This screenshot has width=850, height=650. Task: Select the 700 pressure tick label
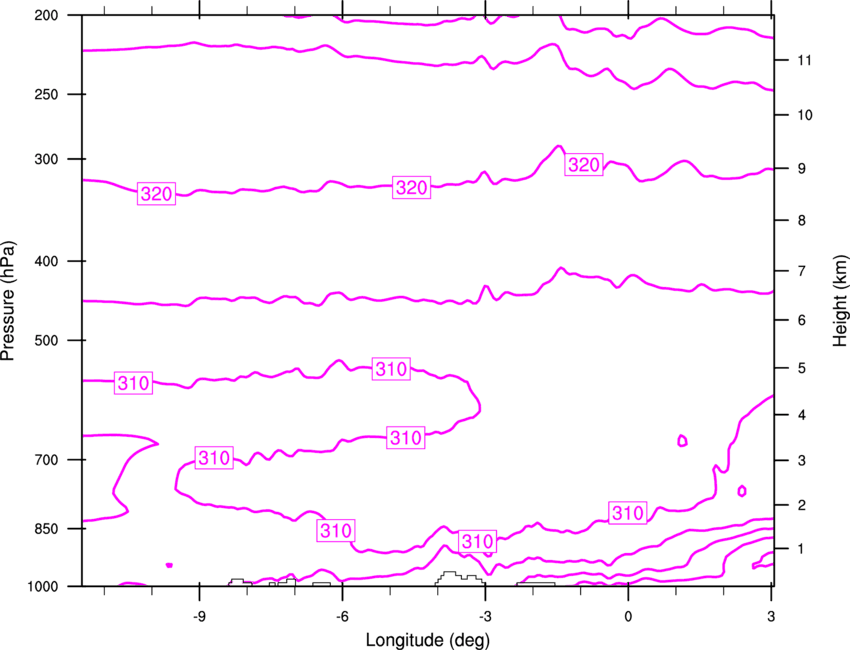click(x=47, y=460)
